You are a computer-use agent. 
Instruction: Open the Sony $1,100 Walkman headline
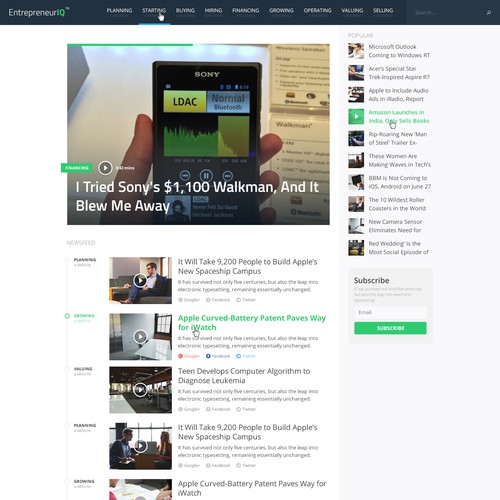click(x=197, y=196)
